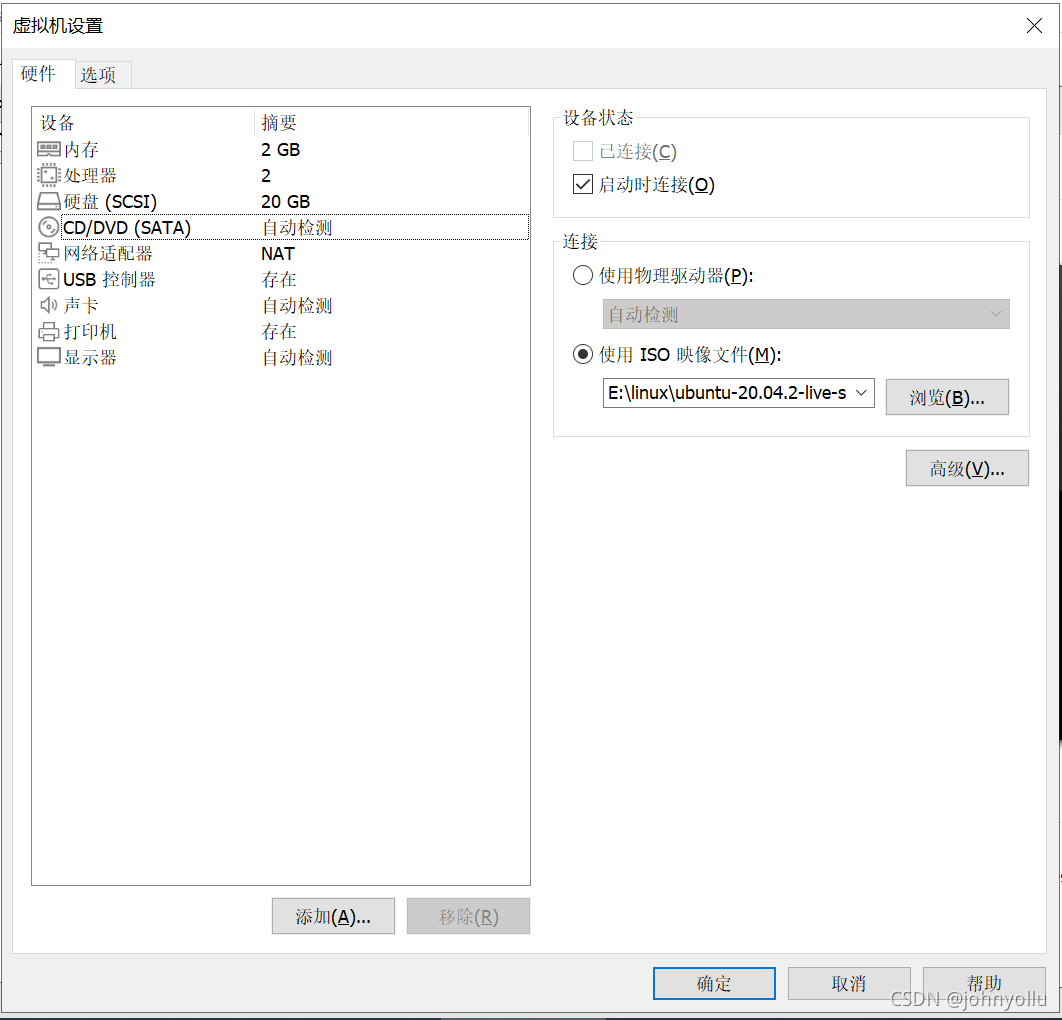Screen dimensions: 1062x1020
Task: Select the 显示器 display row label
Action: [x=90, y=357]
